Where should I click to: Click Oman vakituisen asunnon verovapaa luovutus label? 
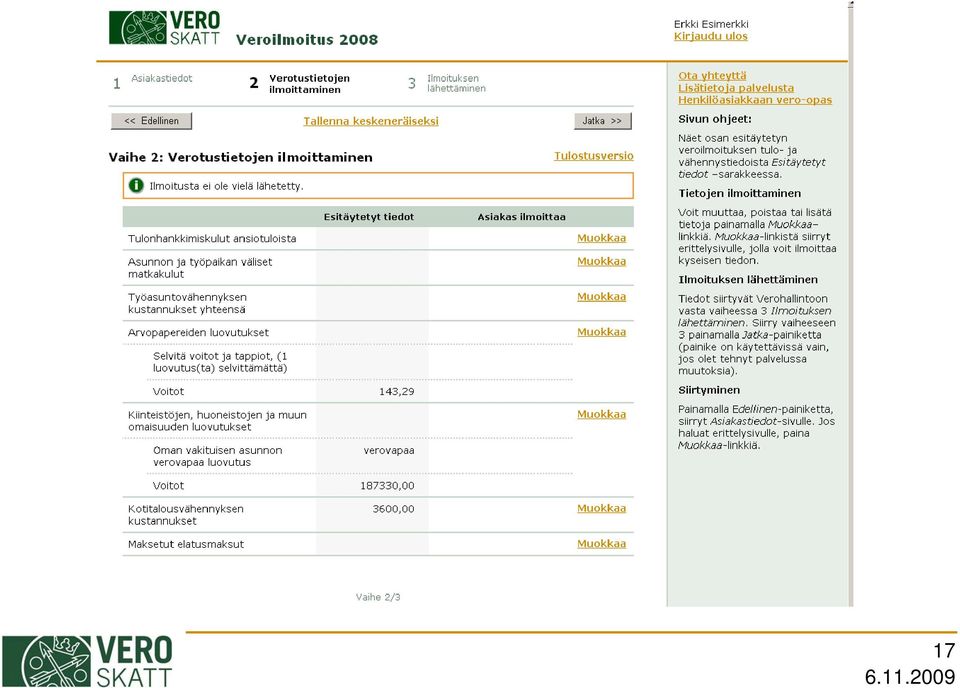pos(217,456)
